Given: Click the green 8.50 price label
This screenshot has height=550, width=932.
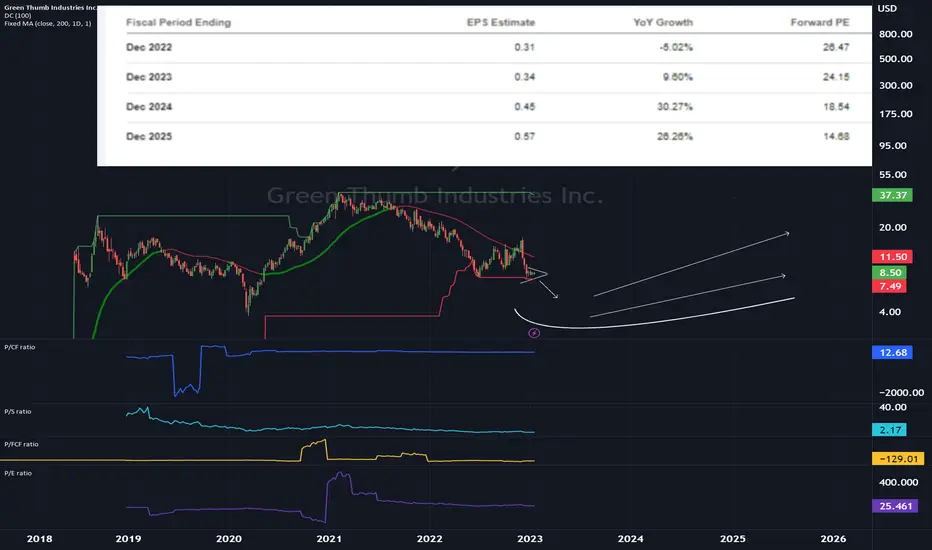Looking at the screenshot, I should point(889,272).
